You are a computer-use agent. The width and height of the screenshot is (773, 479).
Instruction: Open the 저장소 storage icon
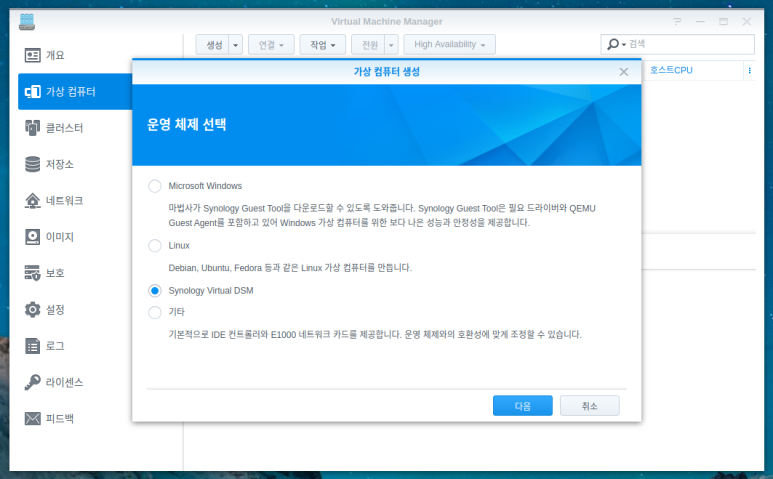pyautogui.click(x=33, y=164)
